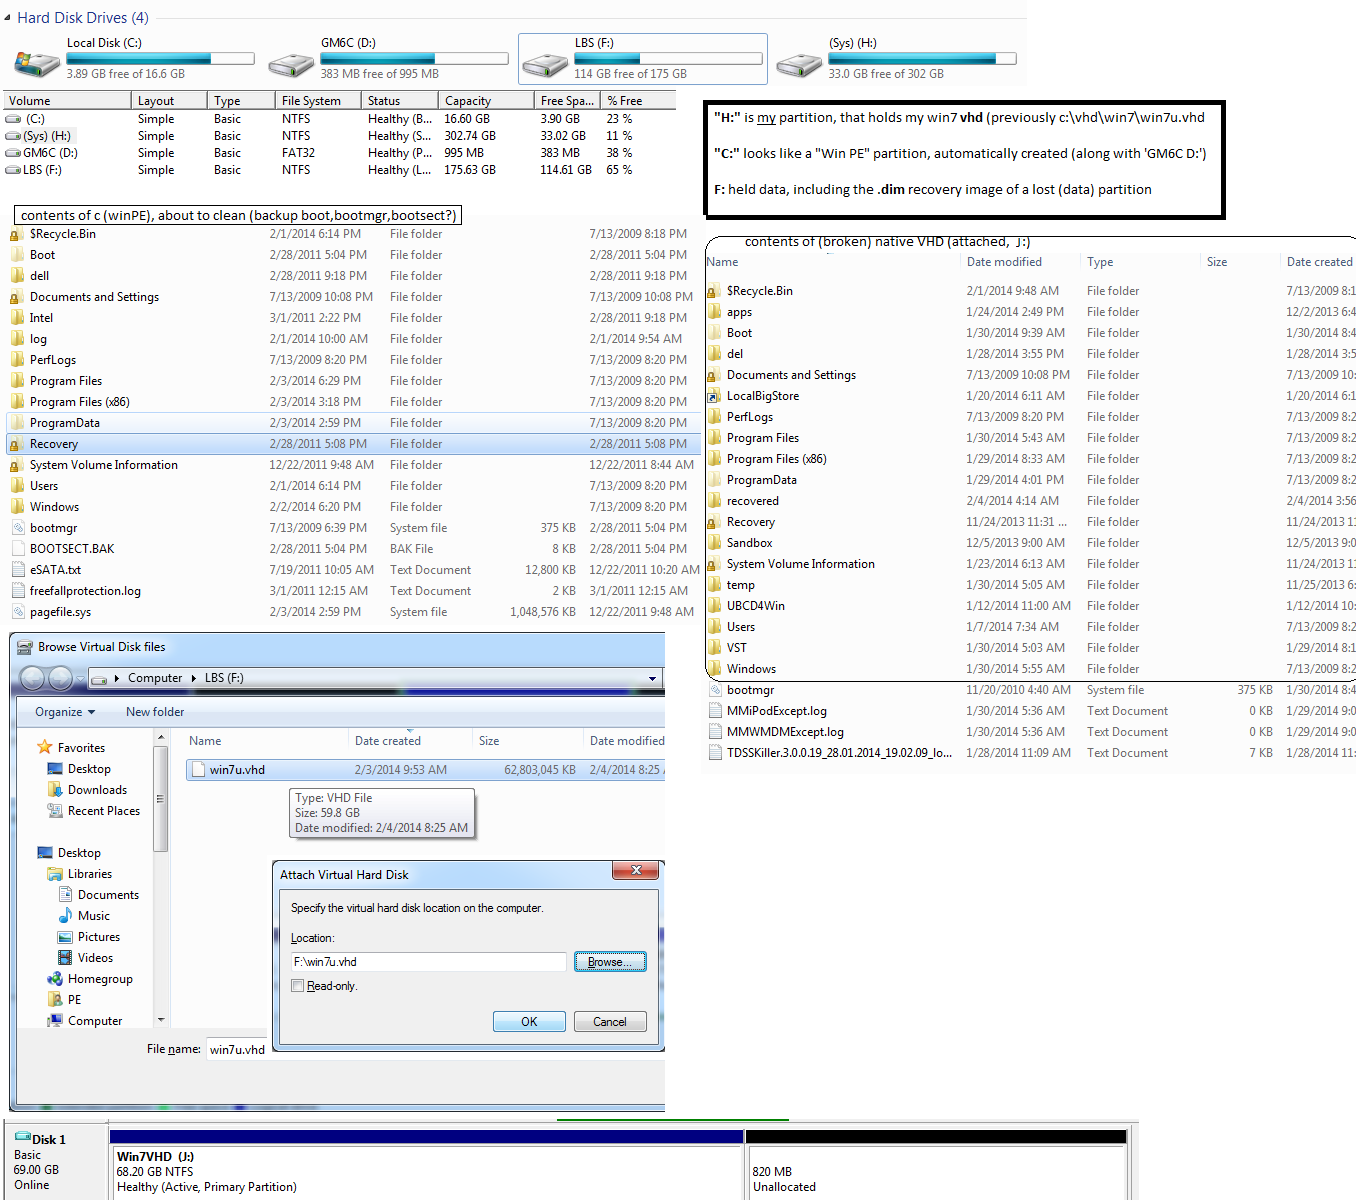Click the LBS (F:) free space bar
The height and width of the screenshot is (1200, 1356).
[667, 59]
